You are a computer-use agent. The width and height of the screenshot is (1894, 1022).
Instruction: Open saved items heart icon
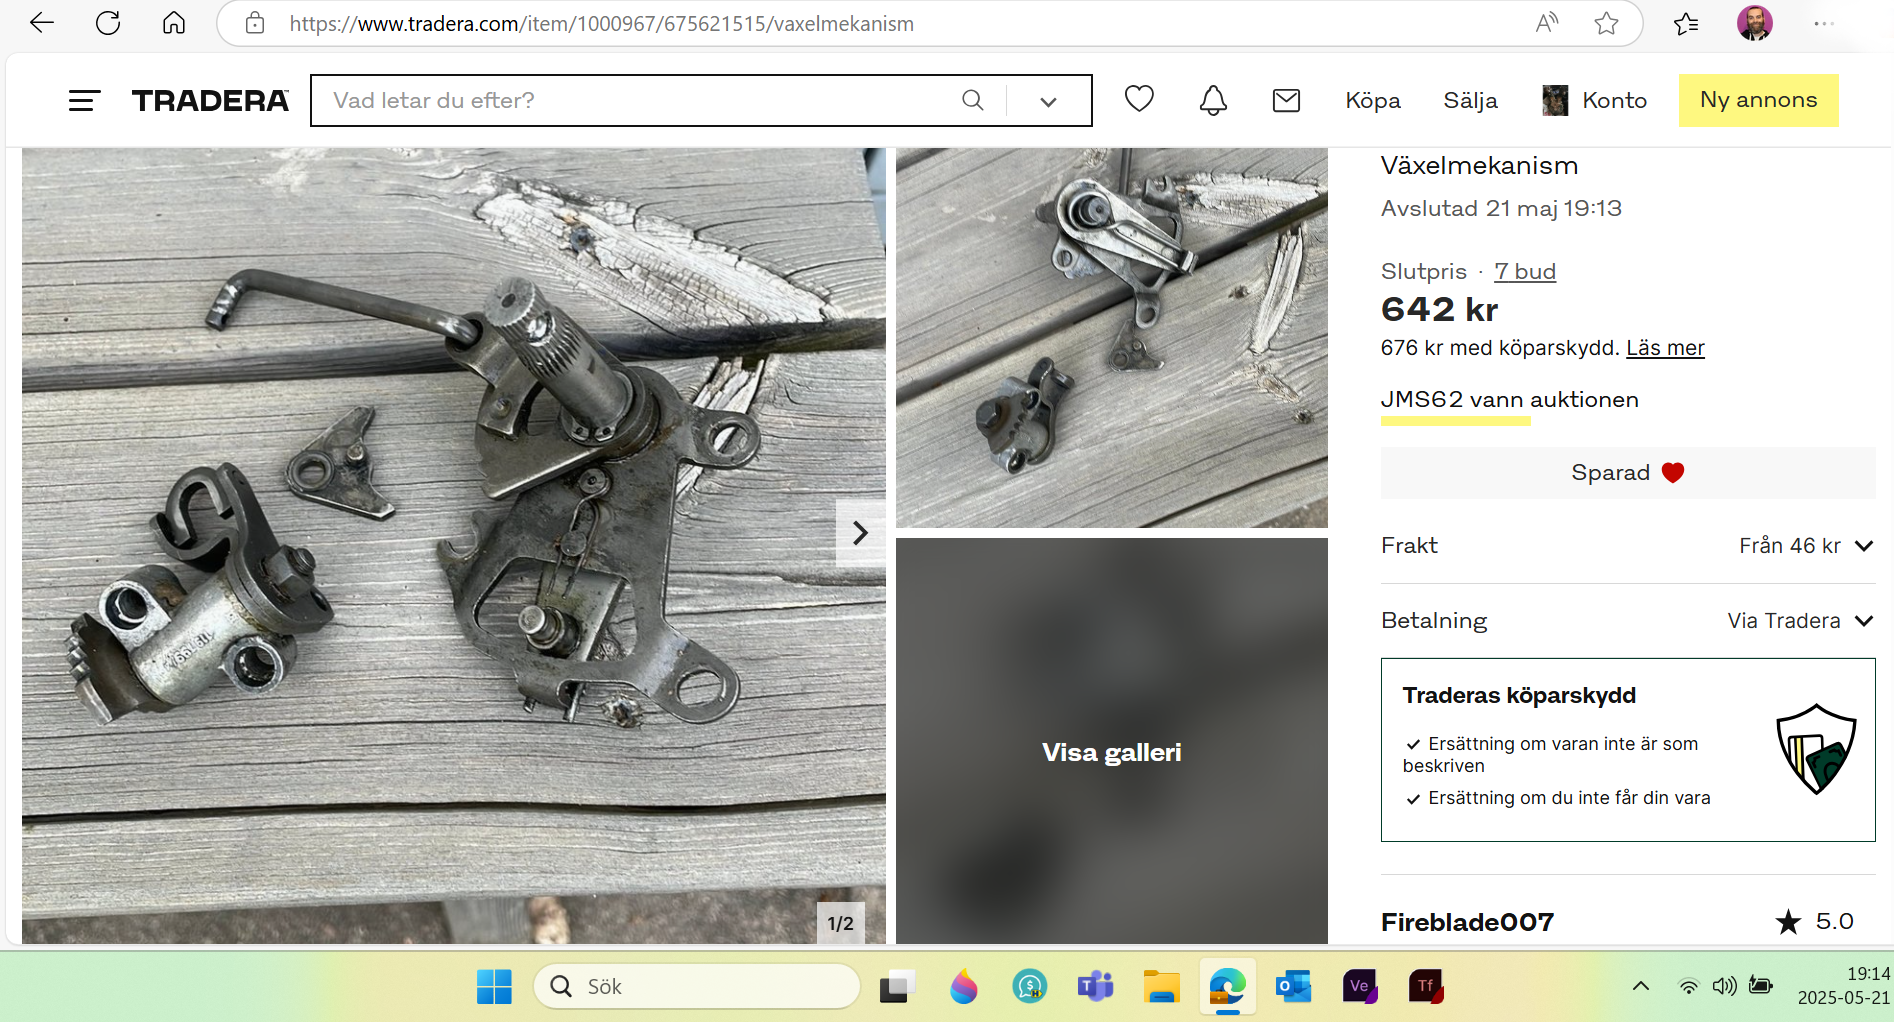1139,99
